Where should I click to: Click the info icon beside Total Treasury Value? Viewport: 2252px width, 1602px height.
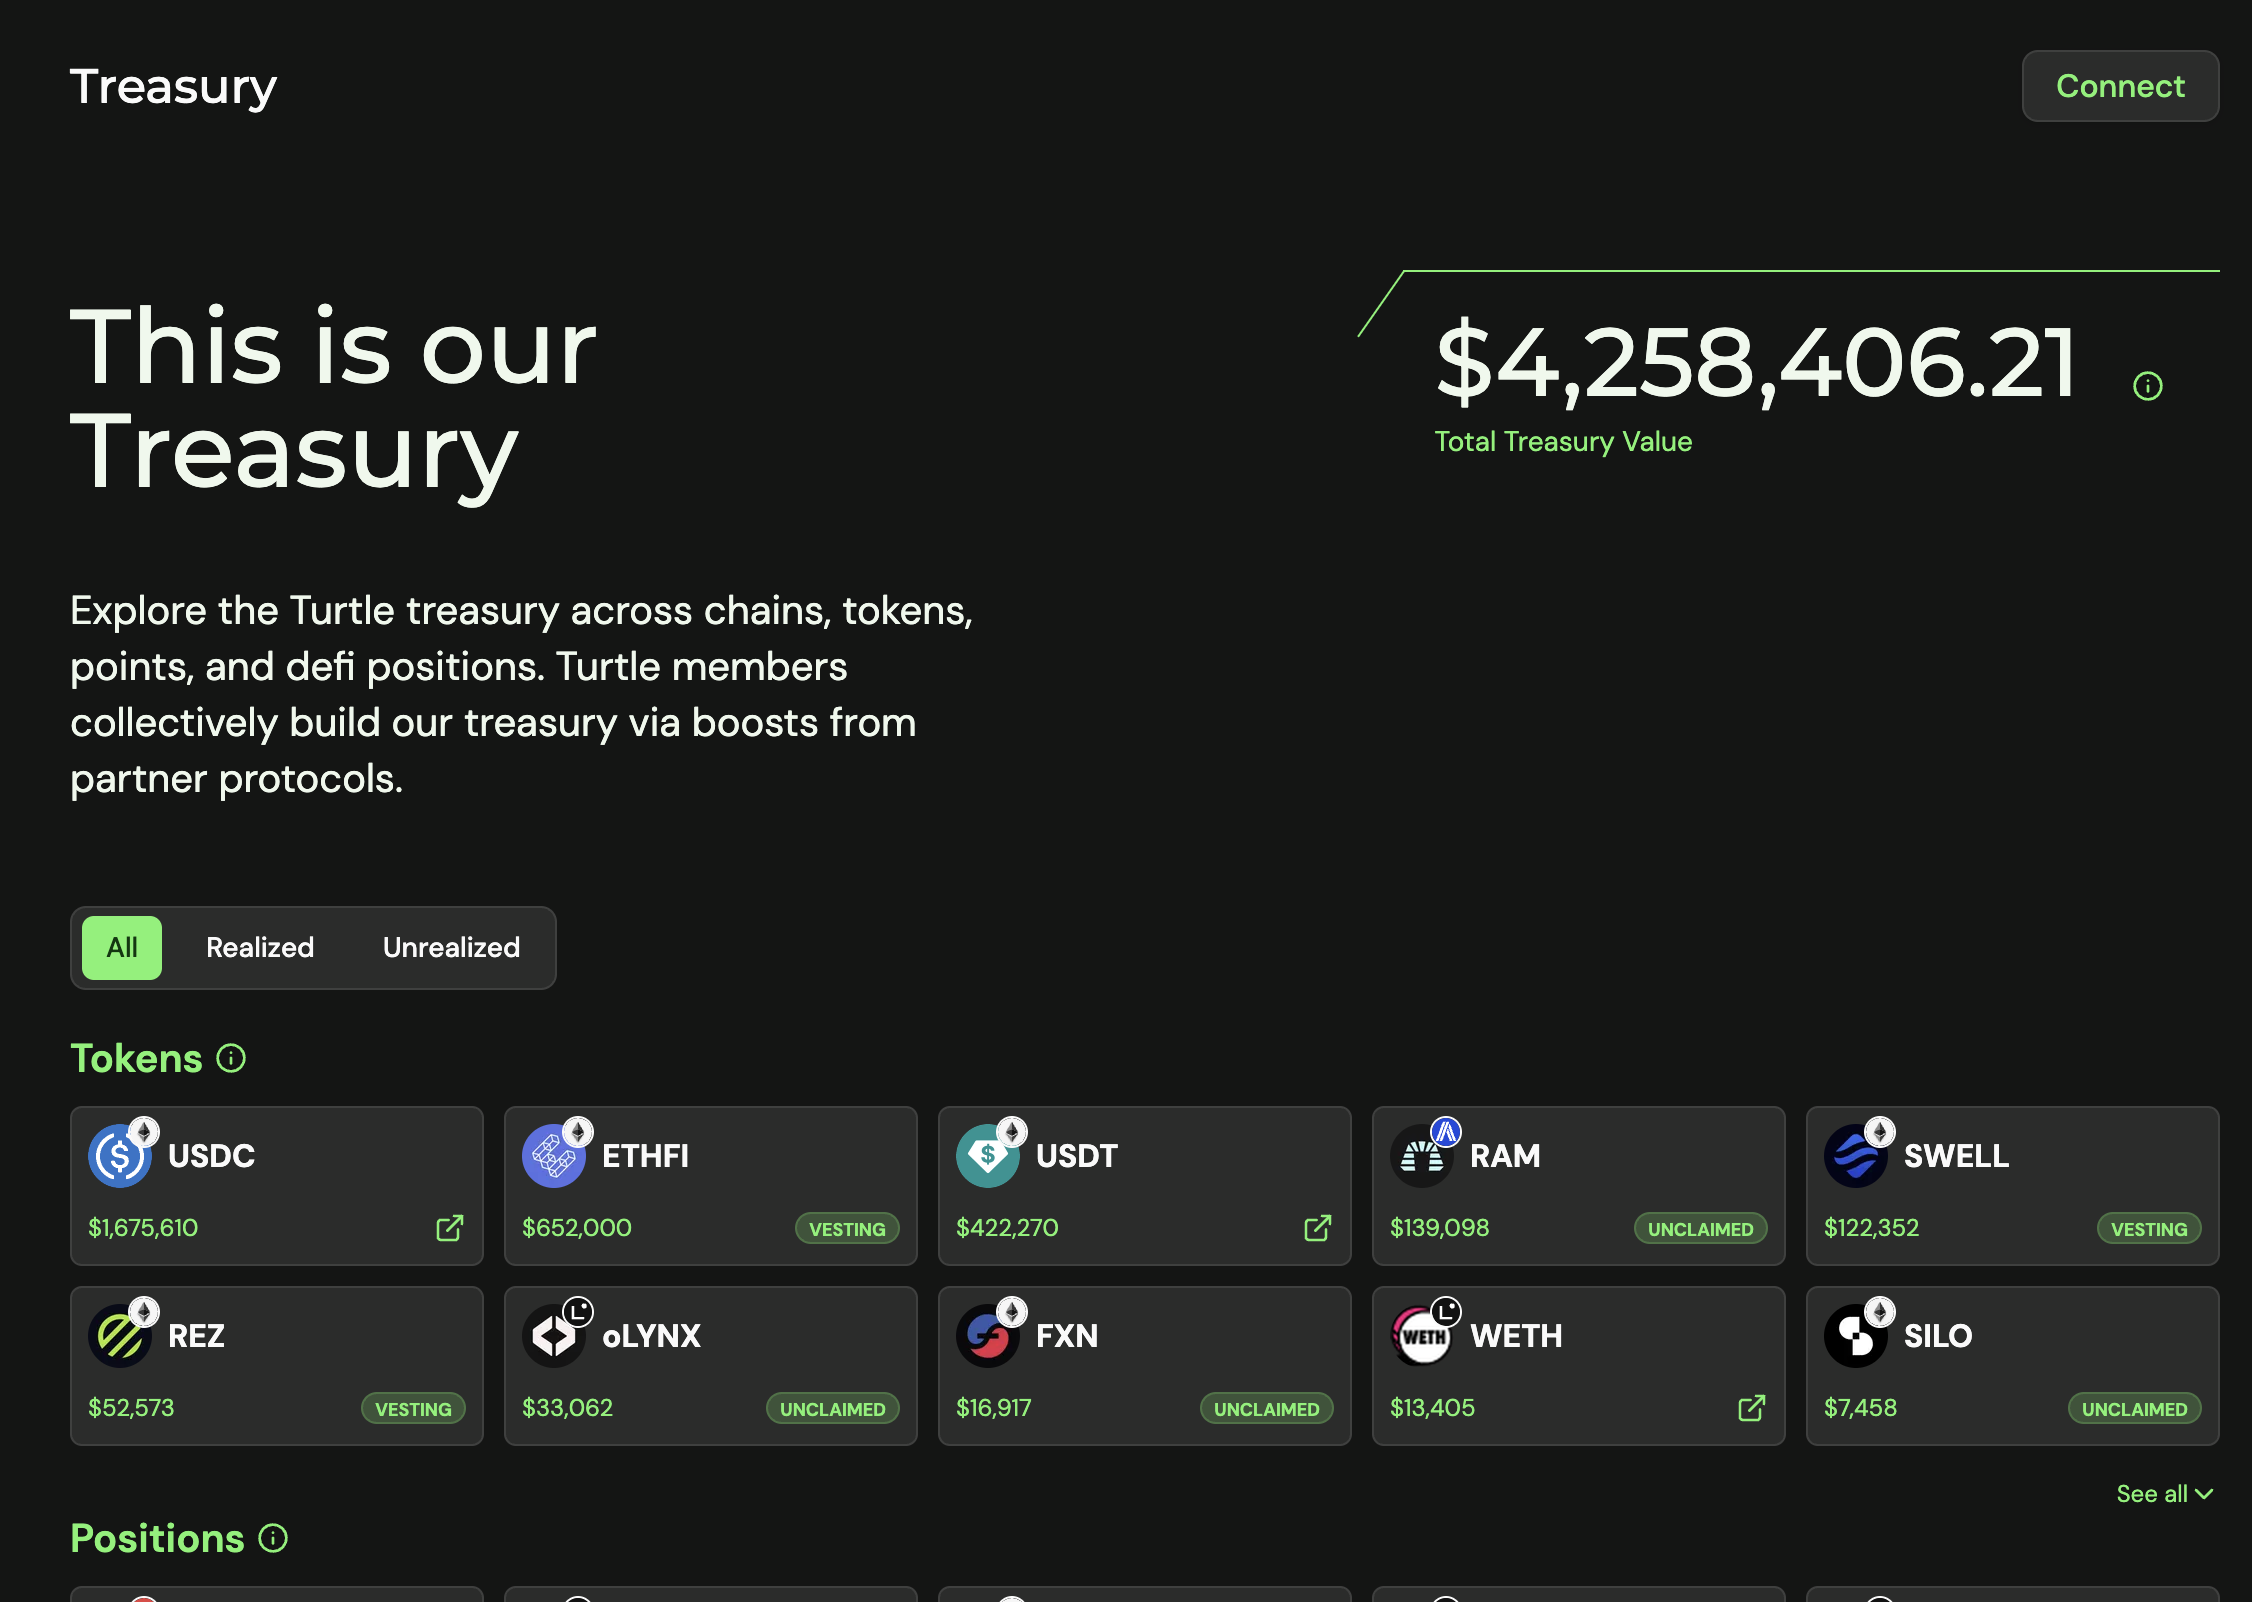pyautogui.click(x=2146, y=385)
